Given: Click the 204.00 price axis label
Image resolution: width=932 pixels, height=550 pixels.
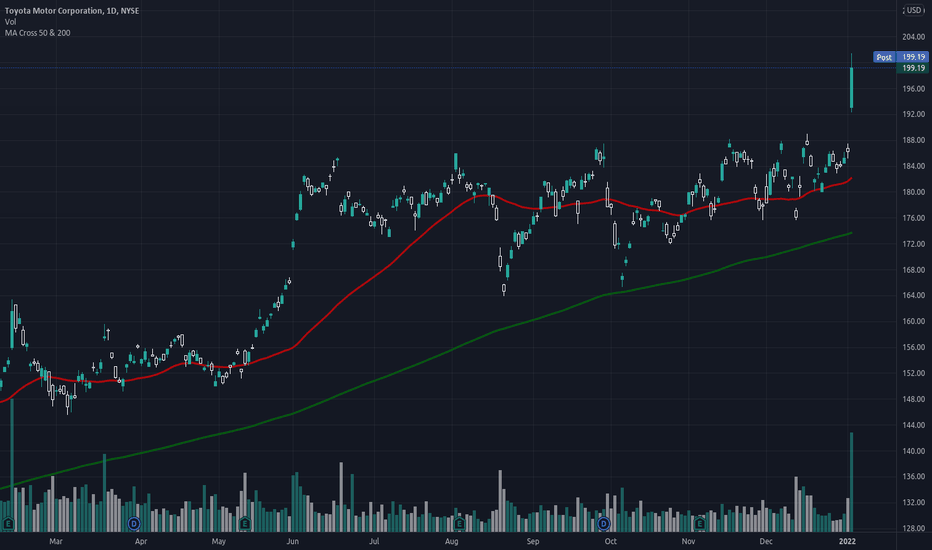Looking at the screenshot, I should click(x=914, y=37).
